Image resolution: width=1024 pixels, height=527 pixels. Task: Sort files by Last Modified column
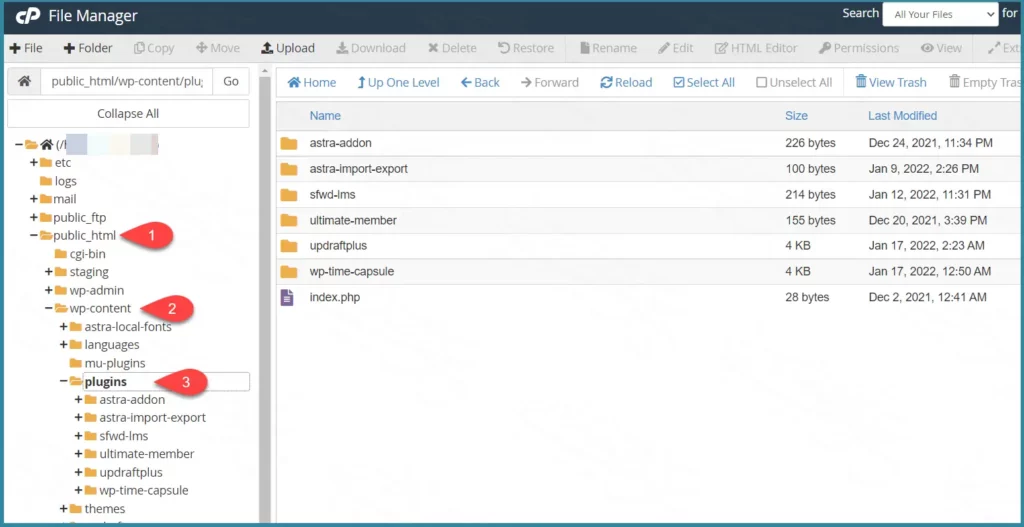point(902,116)
